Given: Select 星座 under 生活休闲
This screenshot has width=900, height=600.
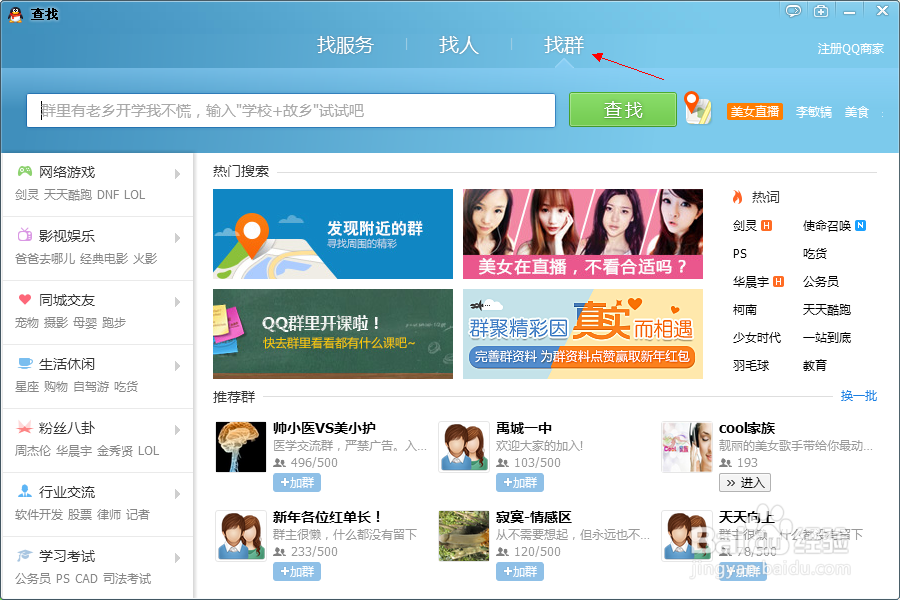Looking at the screenshot, I should 27,386.
